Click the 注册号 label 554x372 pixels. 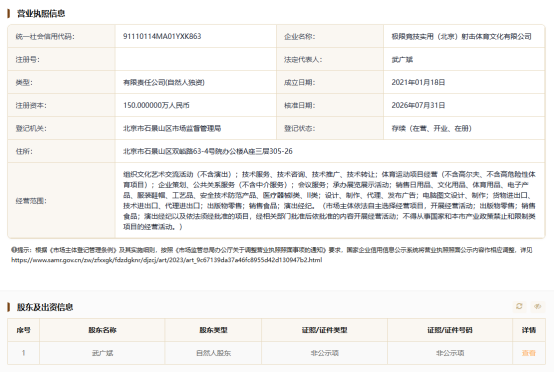point(28,59)
